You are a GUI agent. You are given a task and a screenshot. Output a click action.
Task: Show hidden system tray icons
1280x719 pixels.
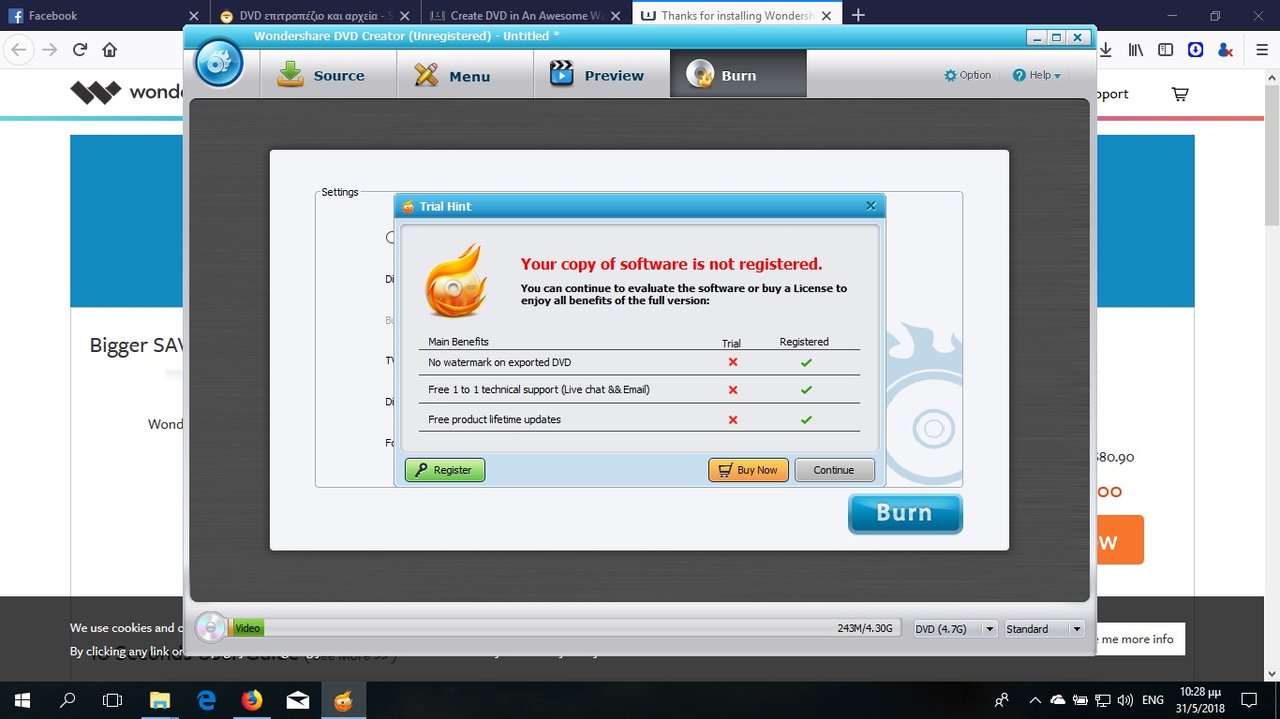(1035, 700)
